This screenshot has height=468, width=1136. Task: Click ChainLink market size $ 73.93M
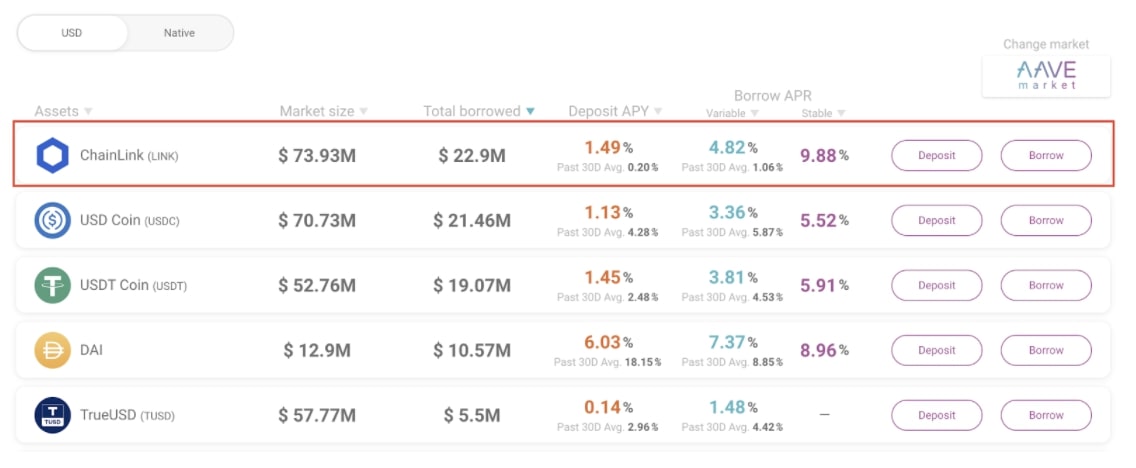[317, 155]
